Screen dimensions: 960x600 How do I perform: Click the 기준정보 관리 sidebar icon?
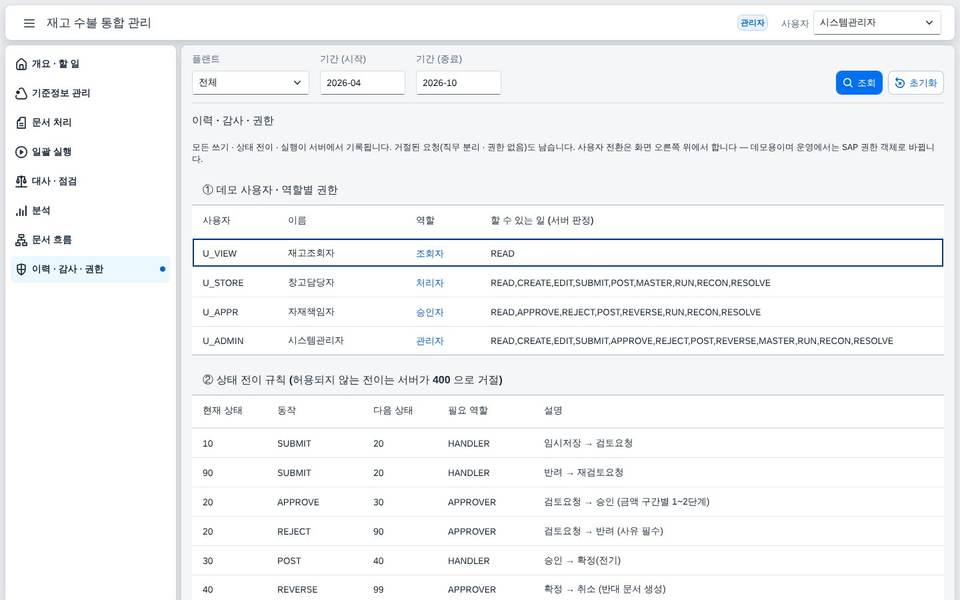21,93
